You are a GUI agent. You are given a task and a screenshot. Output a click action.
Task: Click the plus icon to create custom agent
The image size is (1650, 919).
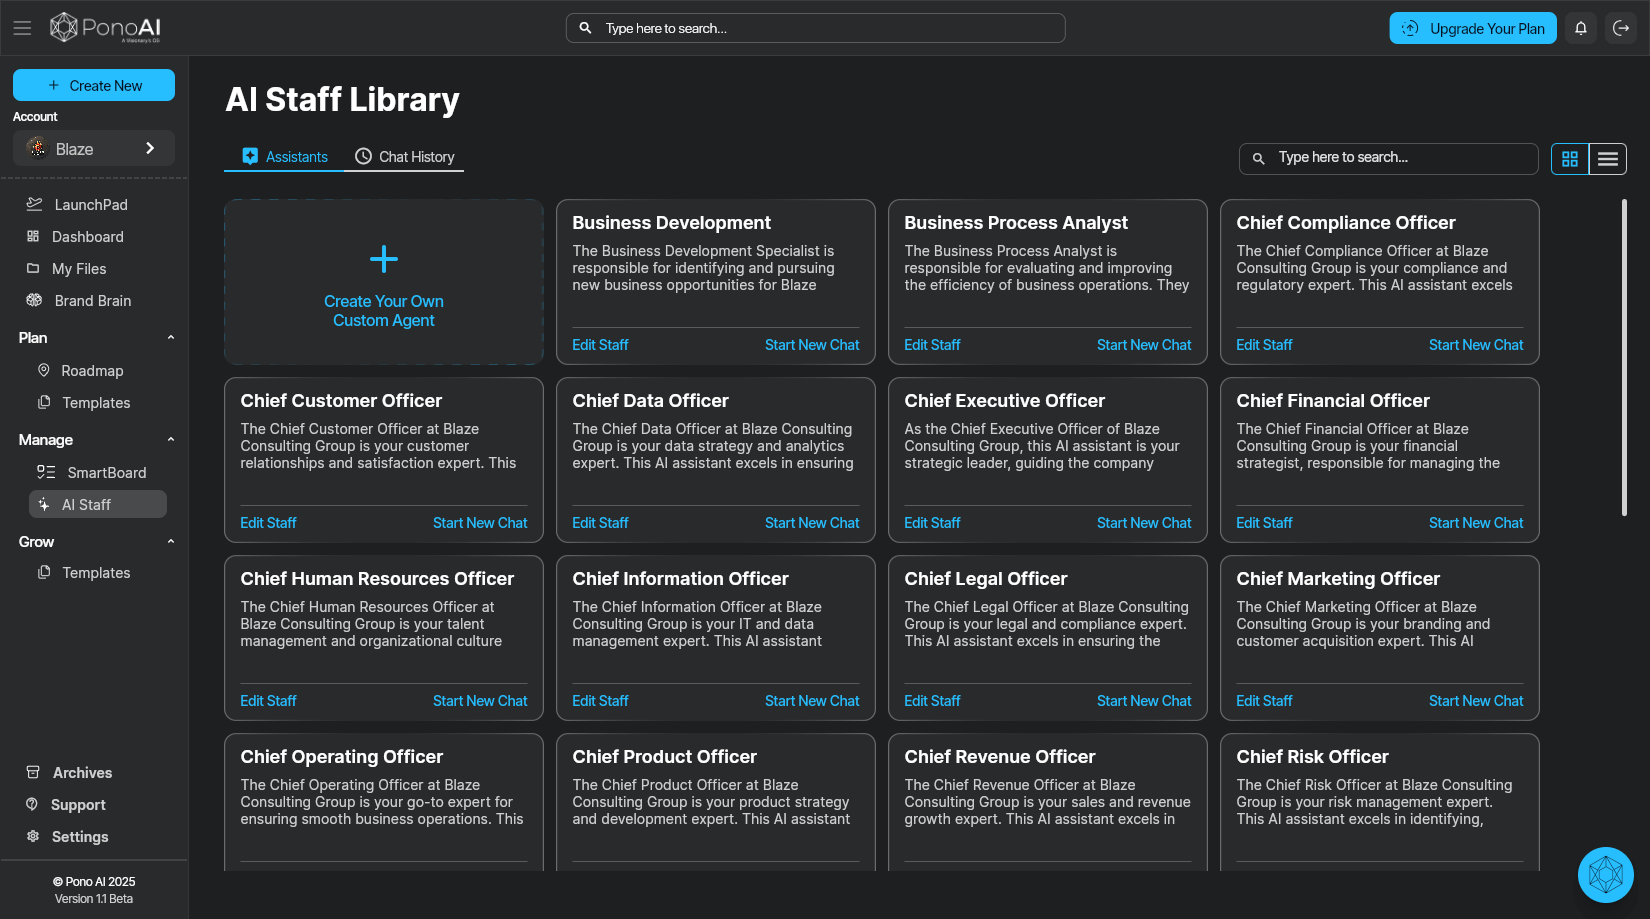click(x=384, y=260)
